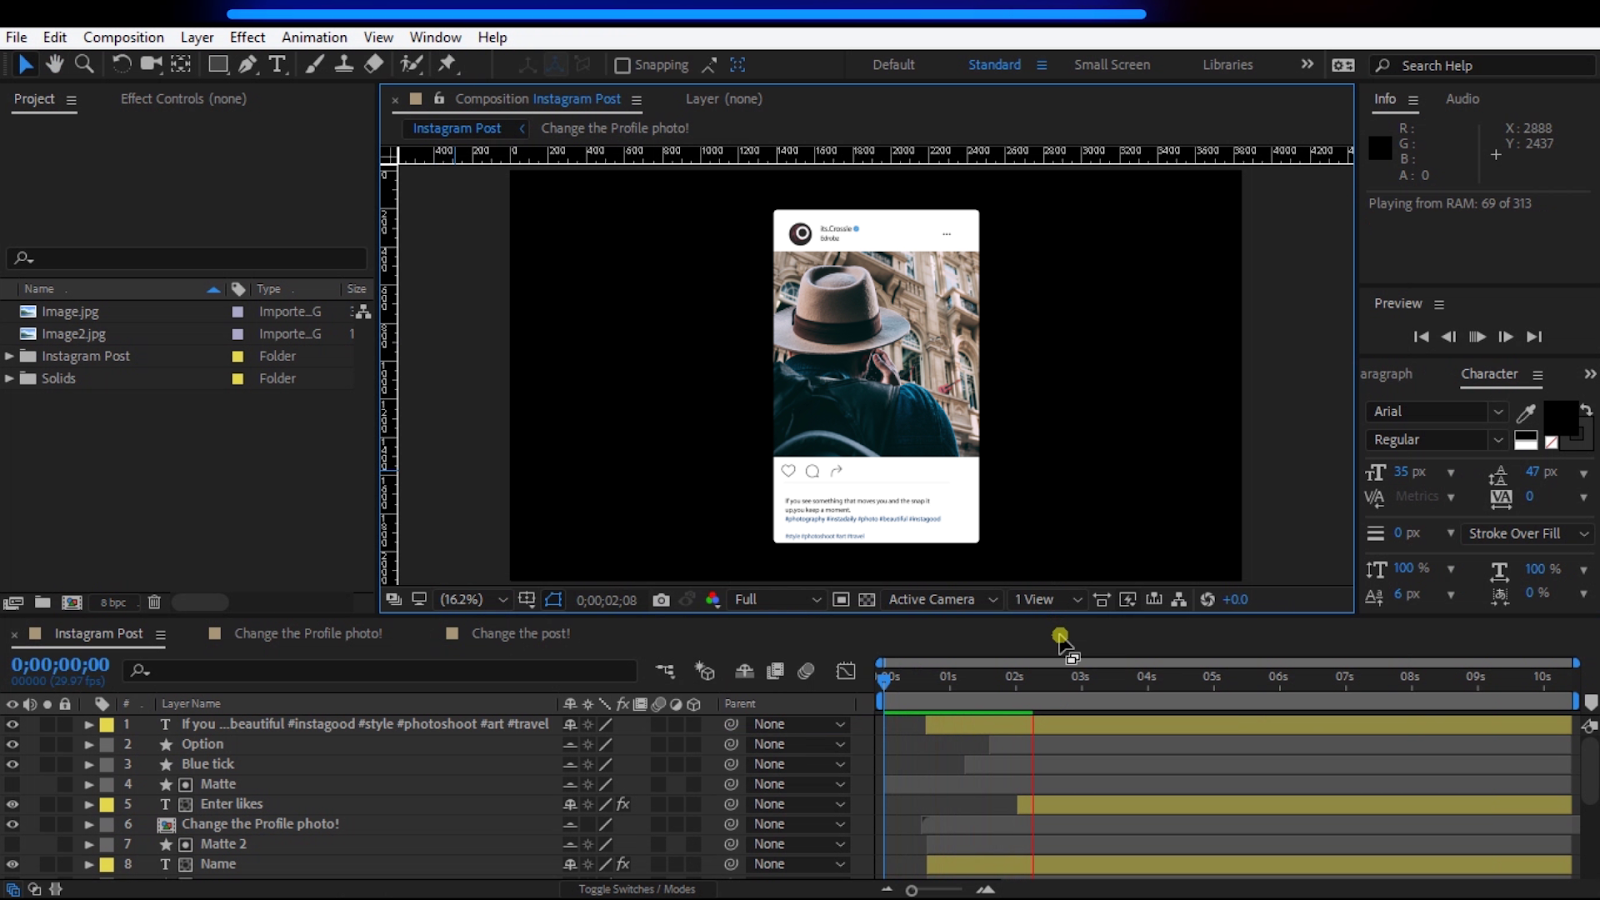Switch to Change the post! tab
The width and height of the screenshot is (1600, 900).
click(x=520, y=633)
